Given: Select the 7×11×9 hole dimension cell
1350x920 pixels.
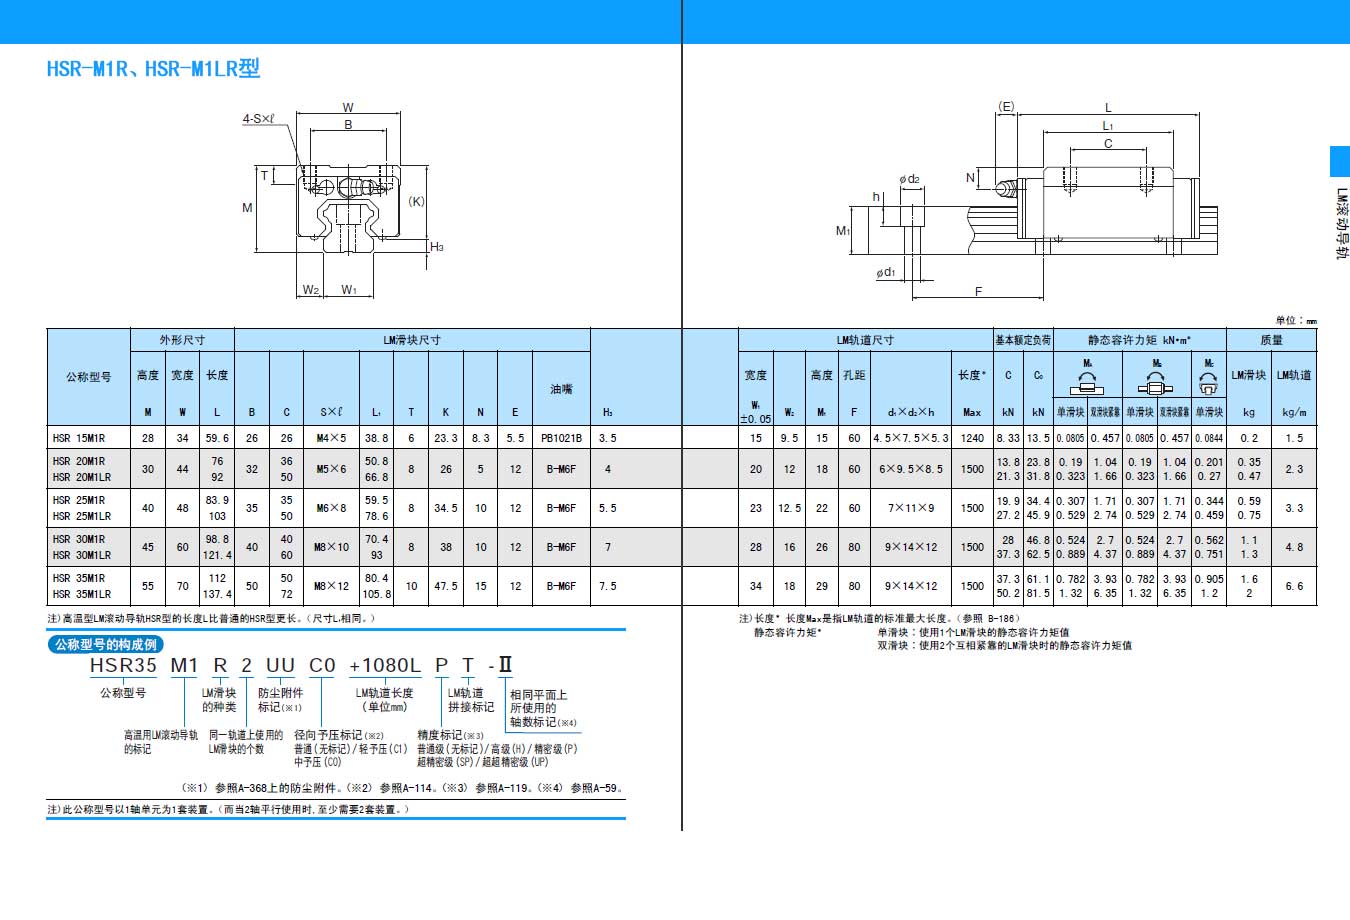Looking at the screenshot, I should 911,508.
